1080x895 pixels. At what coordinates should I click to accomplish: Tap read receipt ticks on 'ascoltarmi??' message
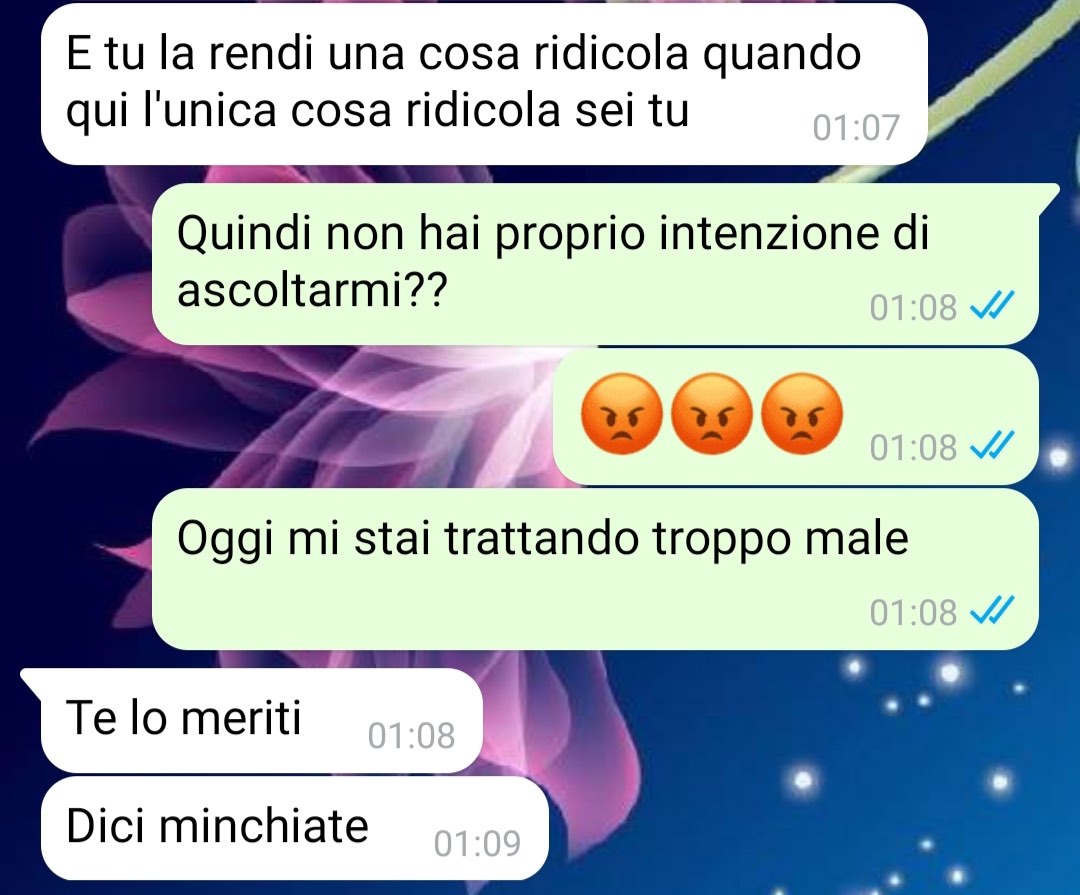992,305
